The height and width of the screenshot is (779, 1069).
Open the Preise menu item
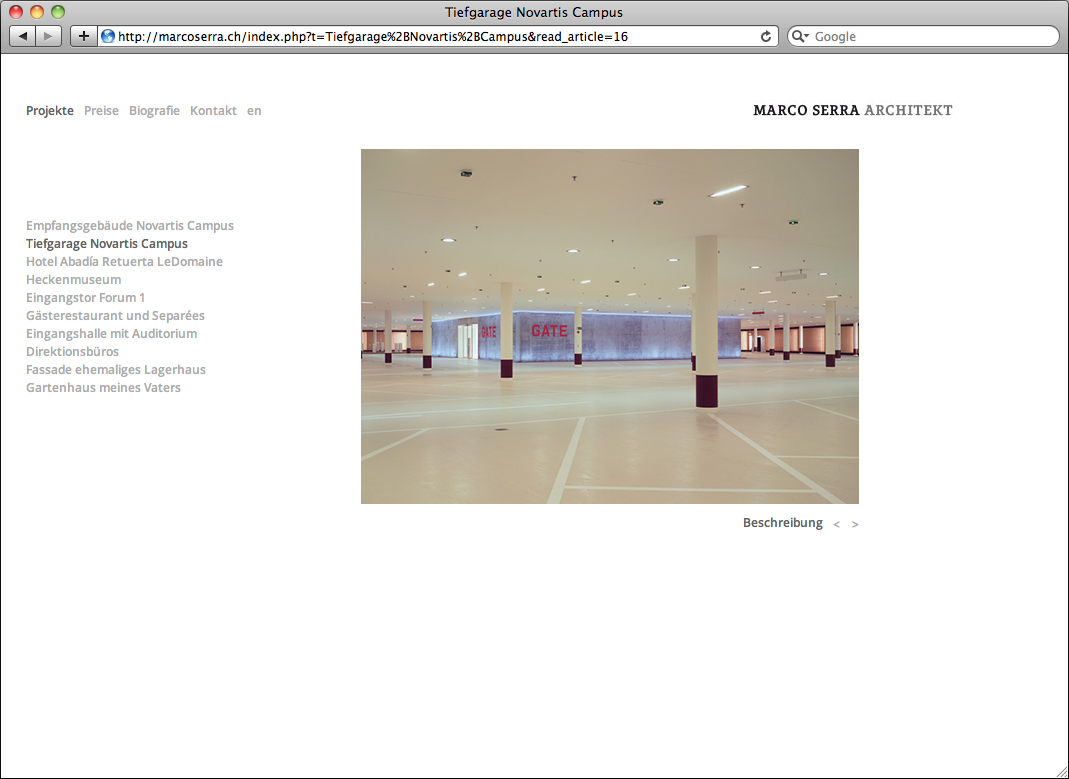click(101, 111)
